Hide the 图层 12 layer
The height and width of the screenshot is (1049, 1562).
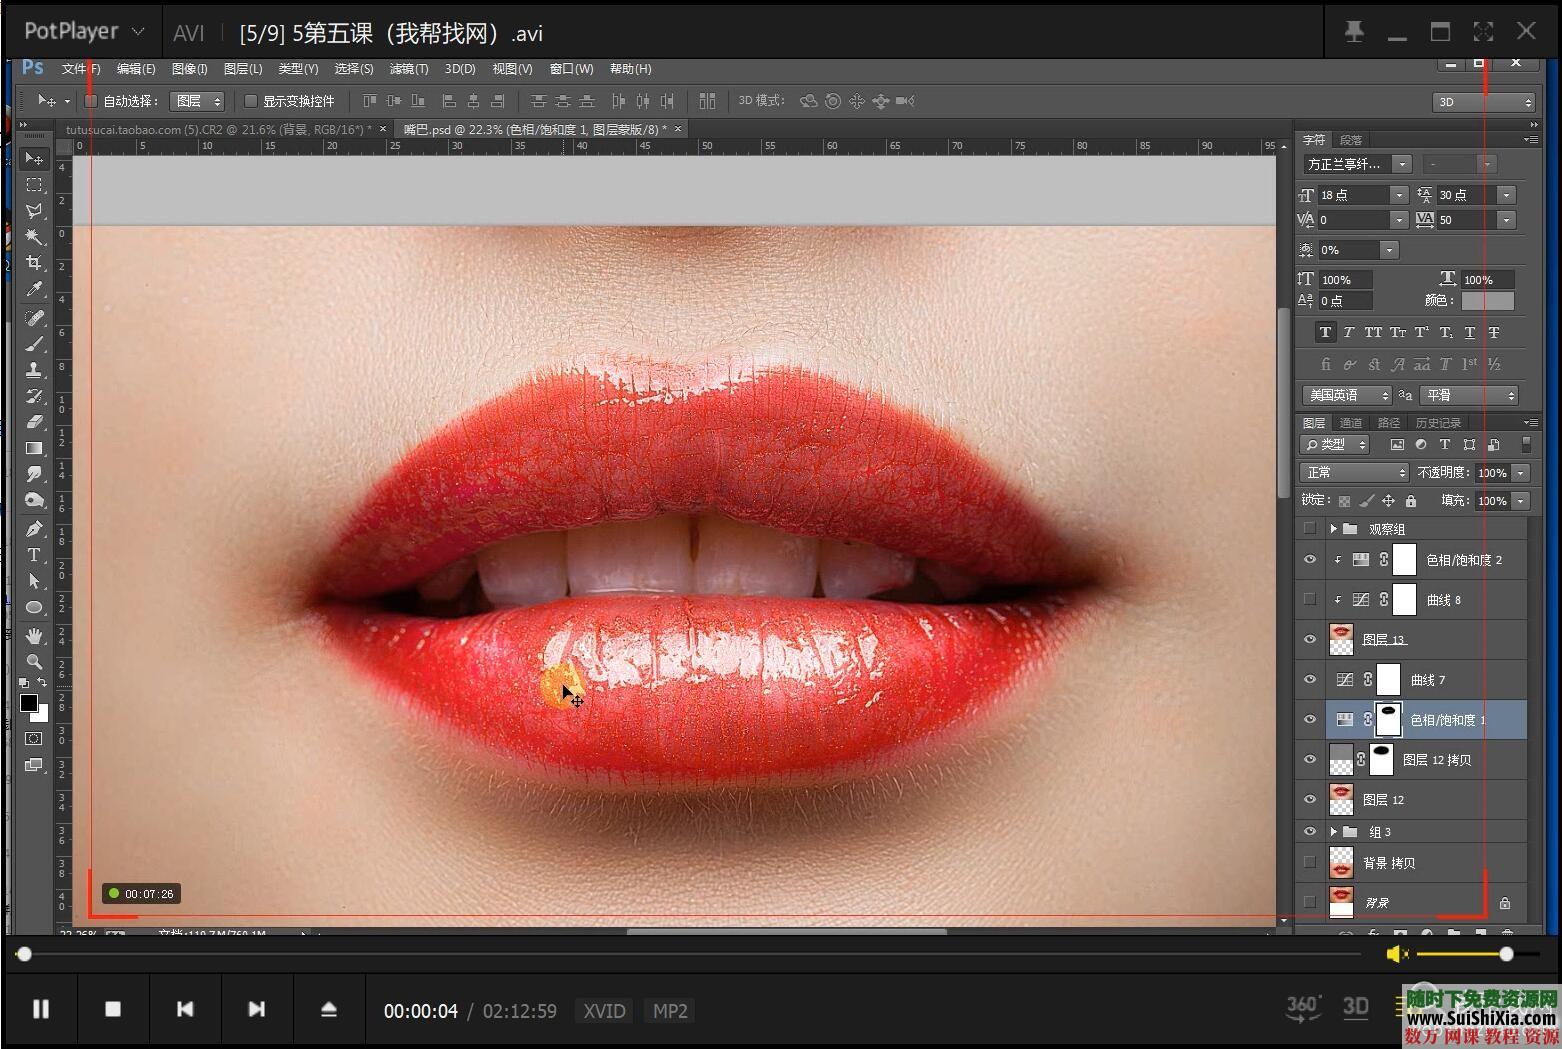tap(1310, 800)
